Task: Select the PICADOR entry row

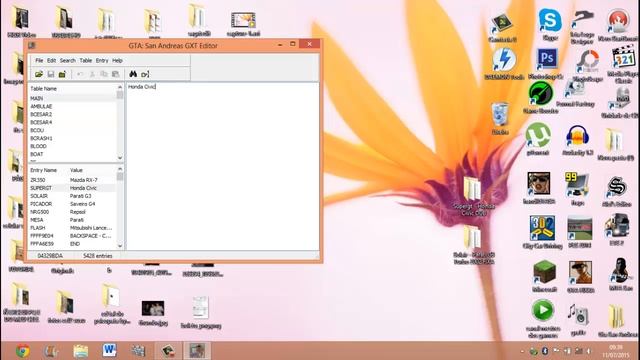Action: pyautogui.click(x=72, y=204)
